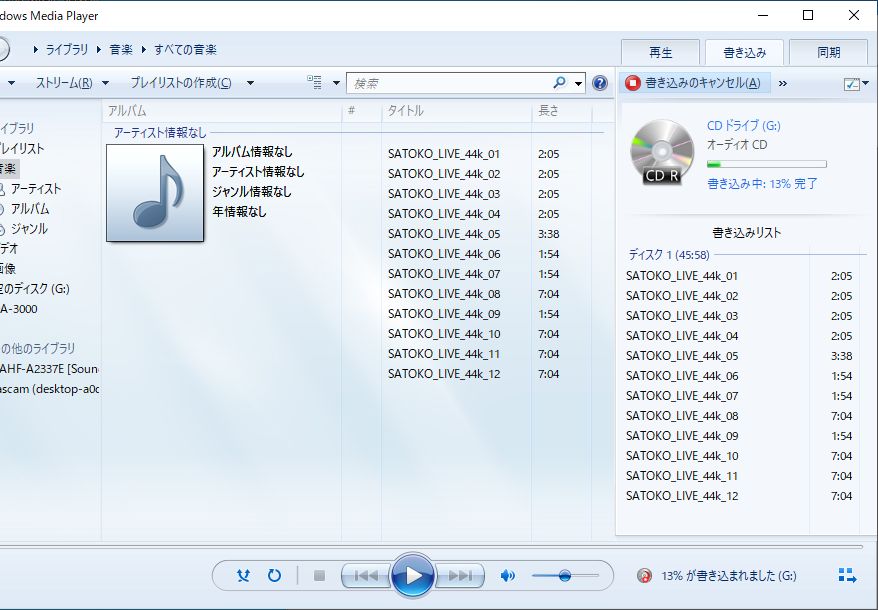The image size is (878, 610).
Task: Select SATOKO_LIVE_44k_12 in library list
Action: [x=444, y=374]
